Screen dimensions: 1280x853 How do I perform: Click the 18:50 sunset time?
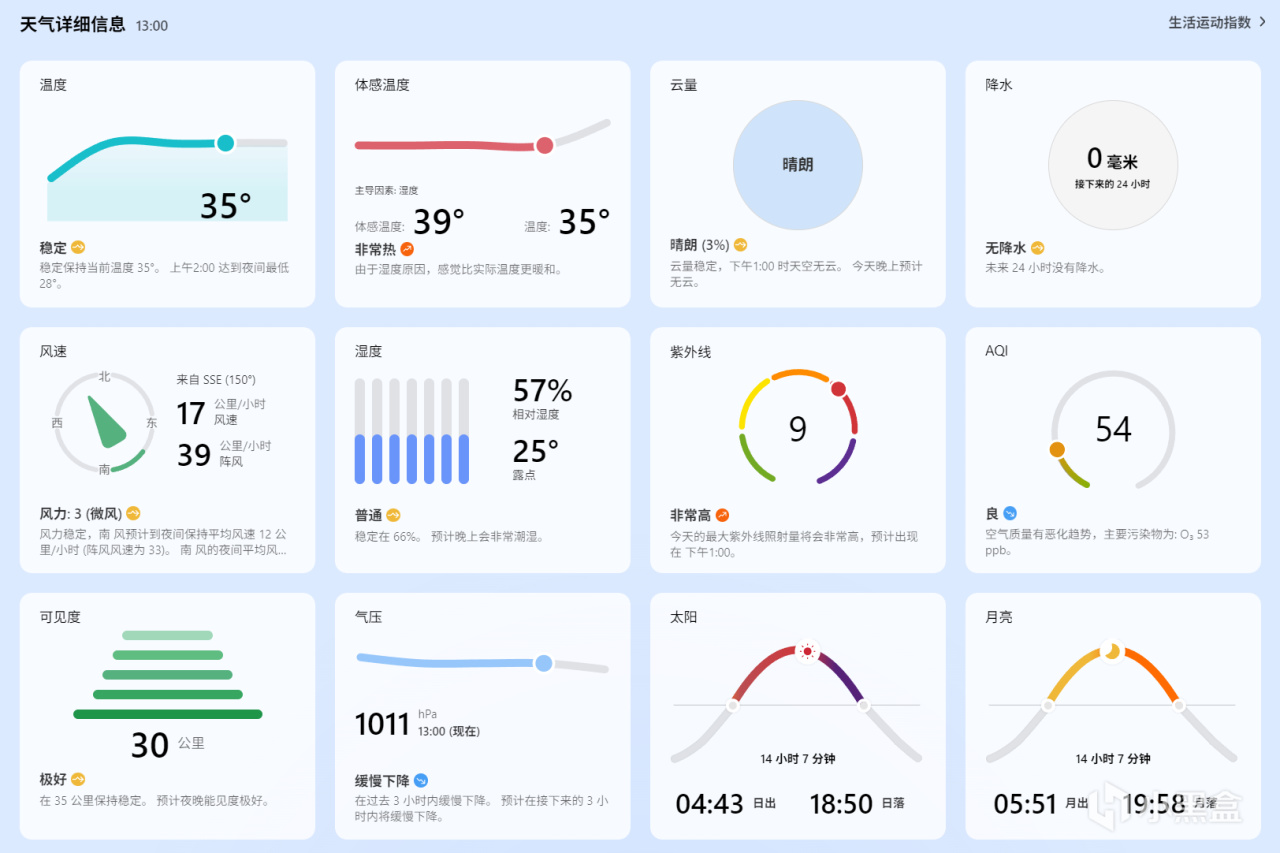point(840,803)
